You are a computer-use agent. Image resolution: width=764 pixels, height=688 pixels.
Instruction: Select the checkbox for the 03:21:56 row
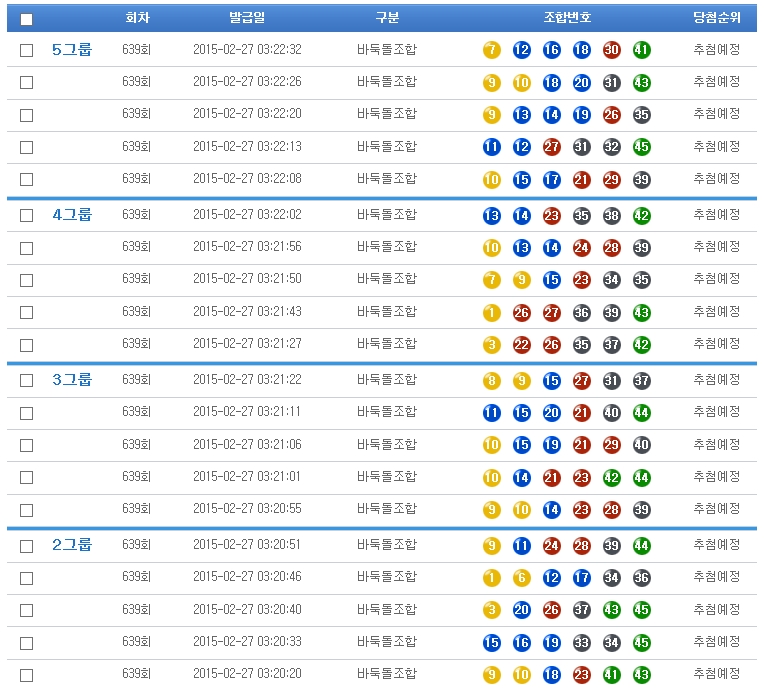point(26,247)
